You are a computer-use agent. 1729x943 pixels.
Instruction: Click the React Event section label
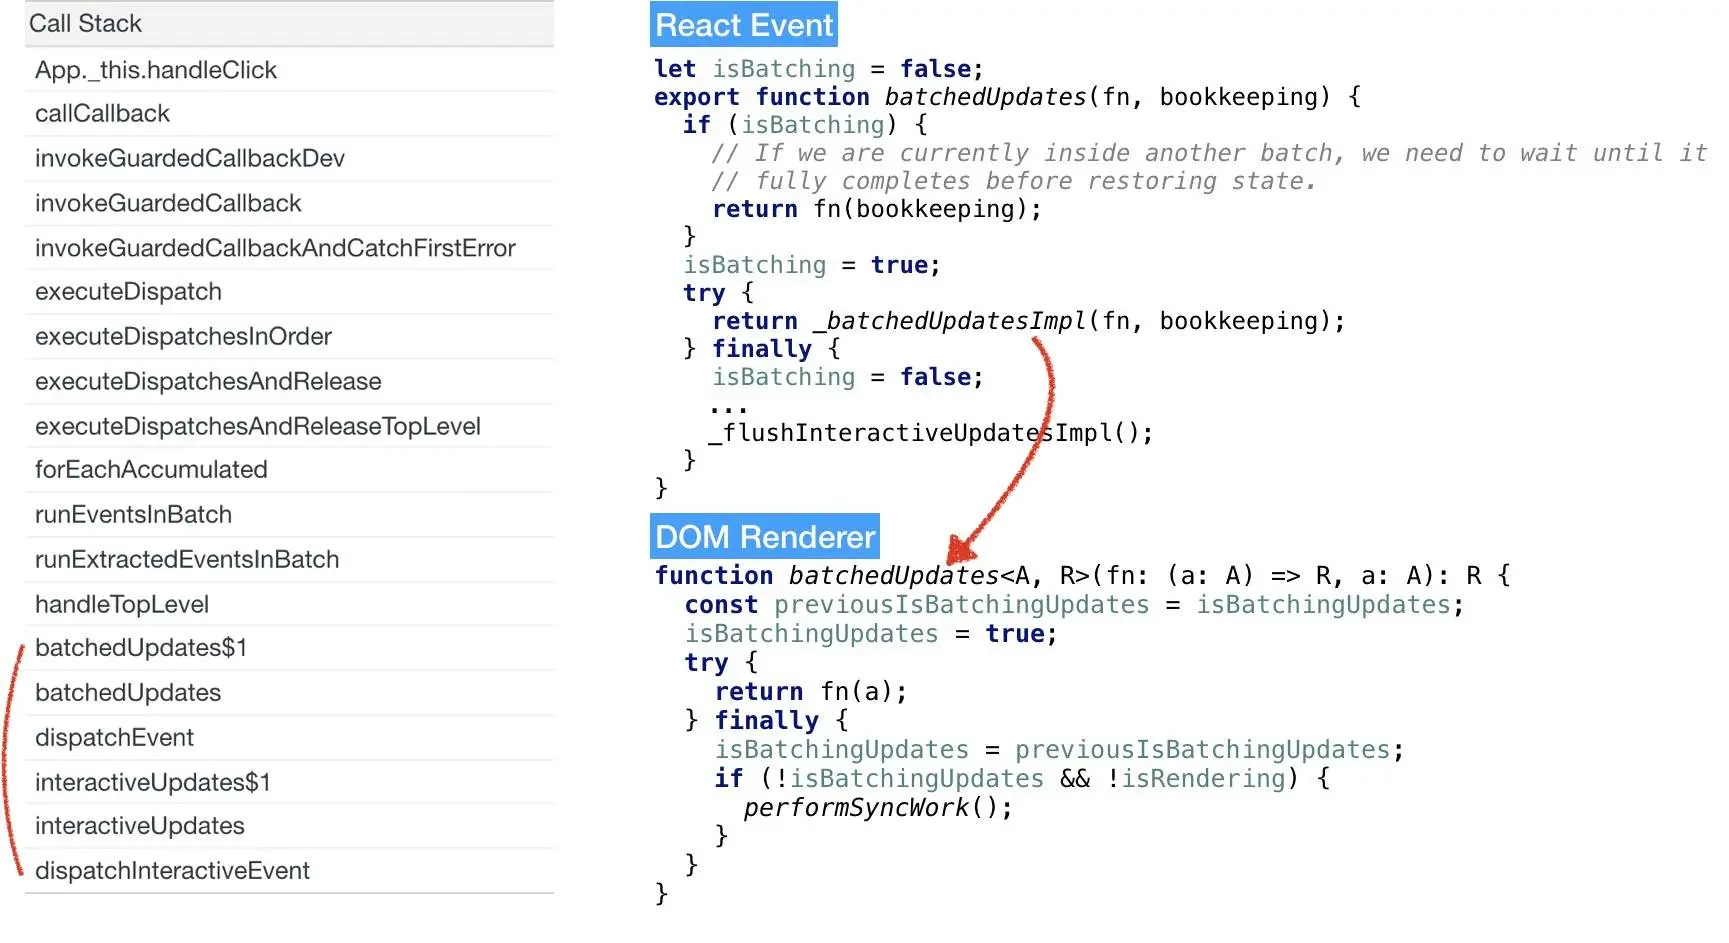pos(744,25)
